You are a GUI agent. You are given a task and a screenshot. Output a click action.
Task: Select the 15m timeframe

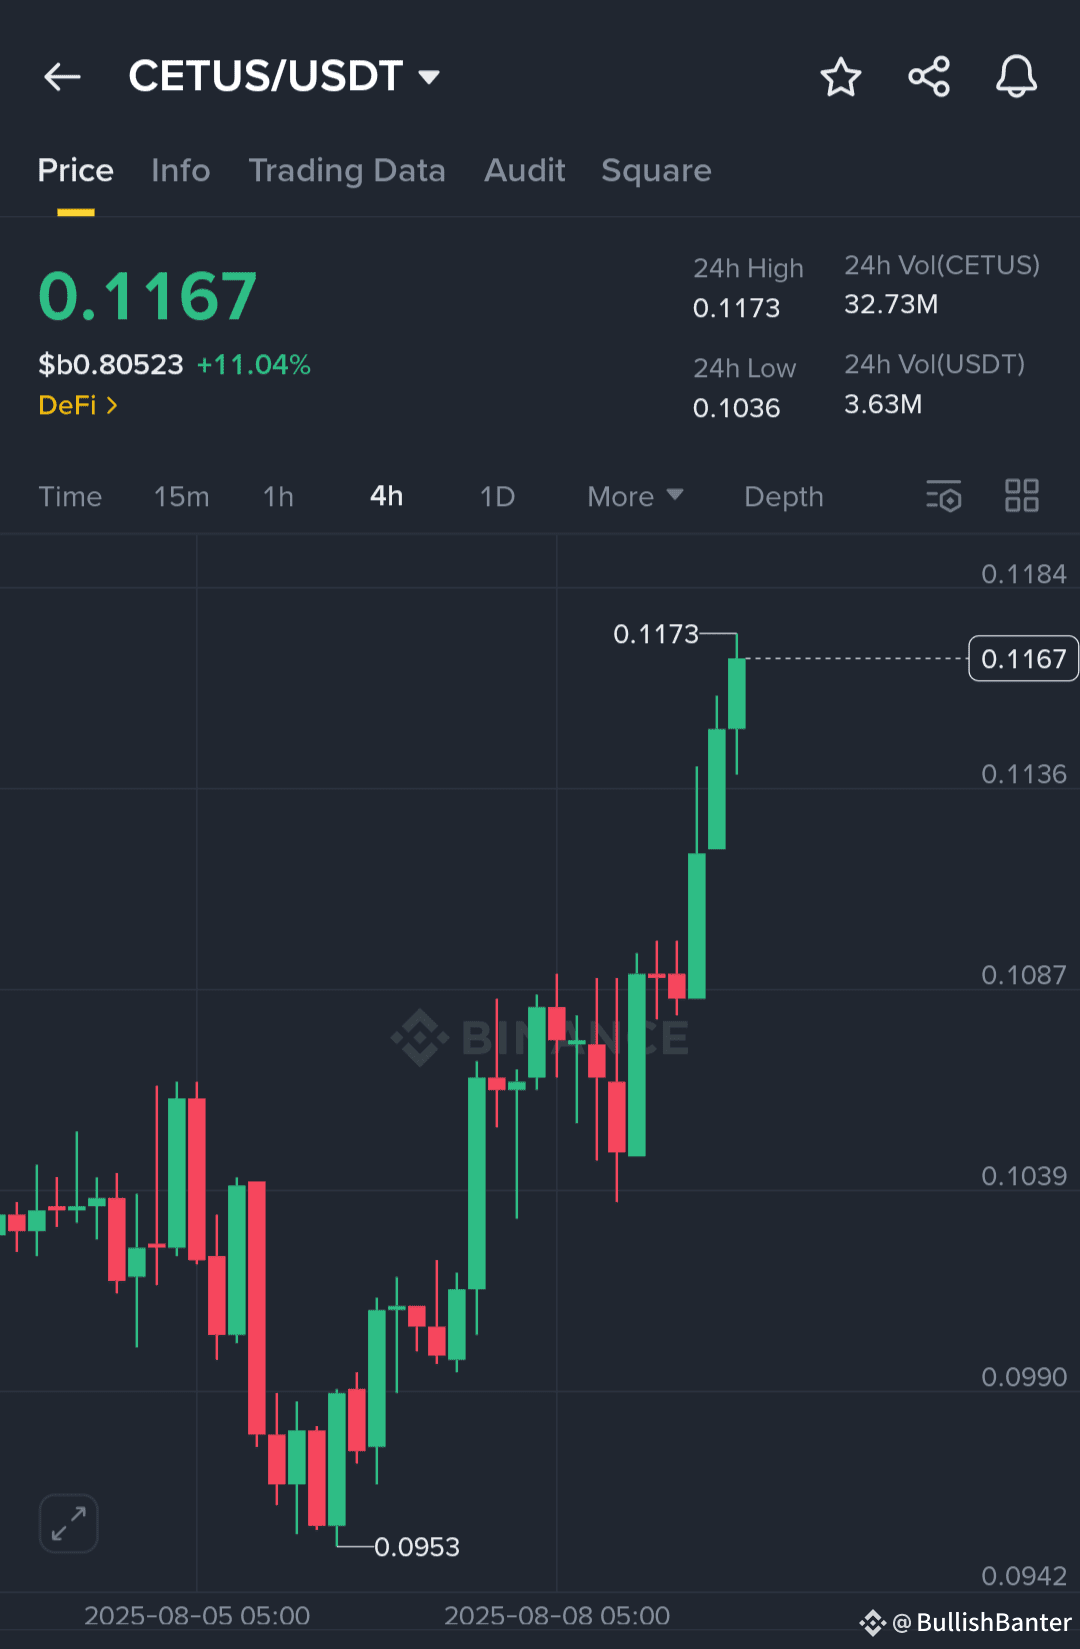point(181,496)
